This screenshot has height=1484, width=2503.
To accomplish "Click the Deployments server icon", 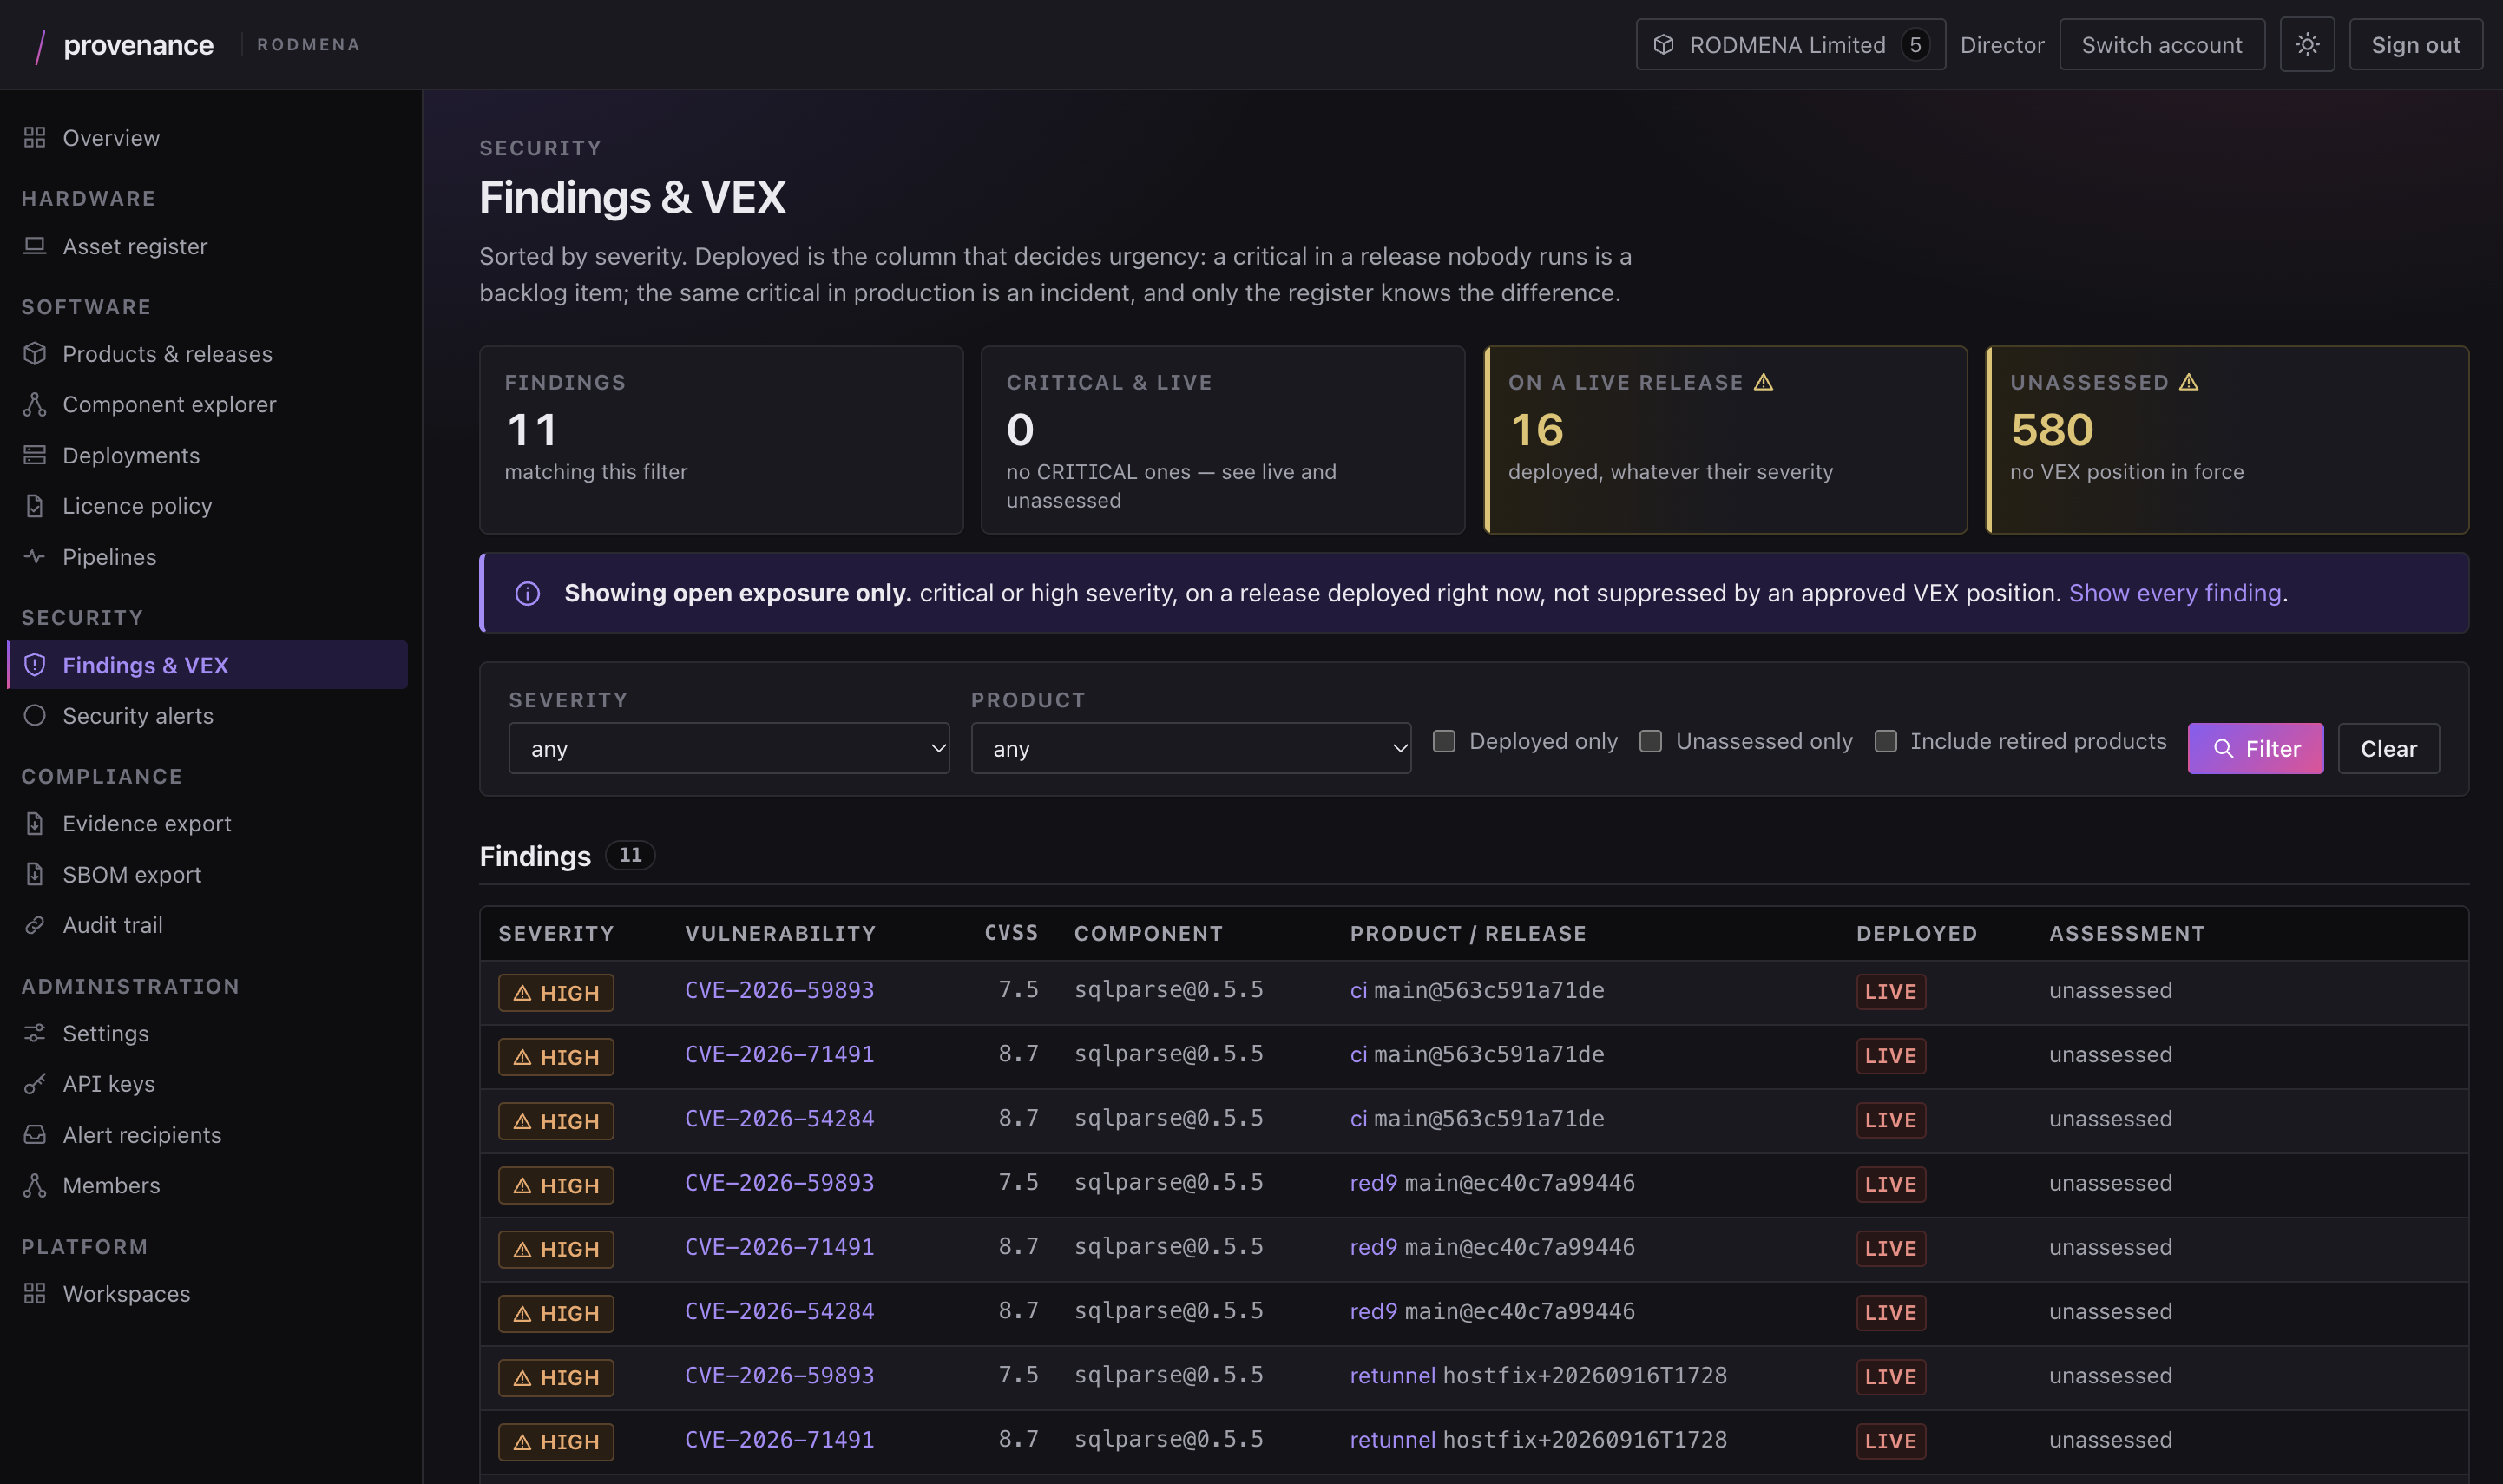I will [x=35, y=455].
